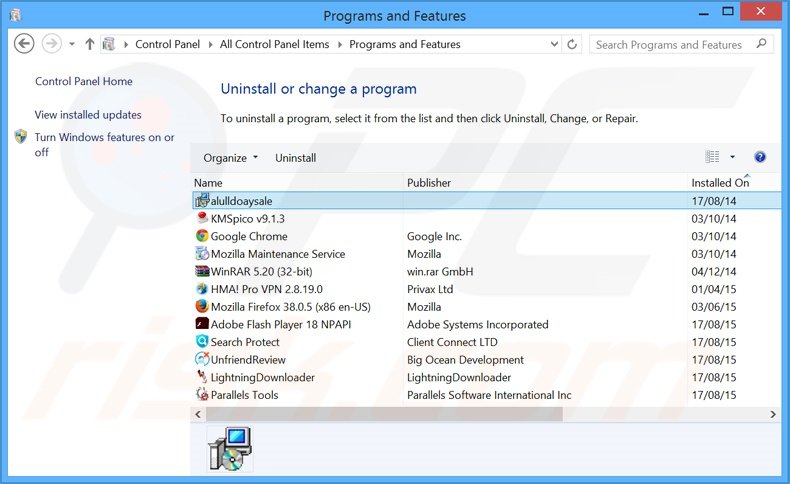Select the UnfriendReview program name
Viewport: 790px width, 484px height.
[x=248, y=360]
